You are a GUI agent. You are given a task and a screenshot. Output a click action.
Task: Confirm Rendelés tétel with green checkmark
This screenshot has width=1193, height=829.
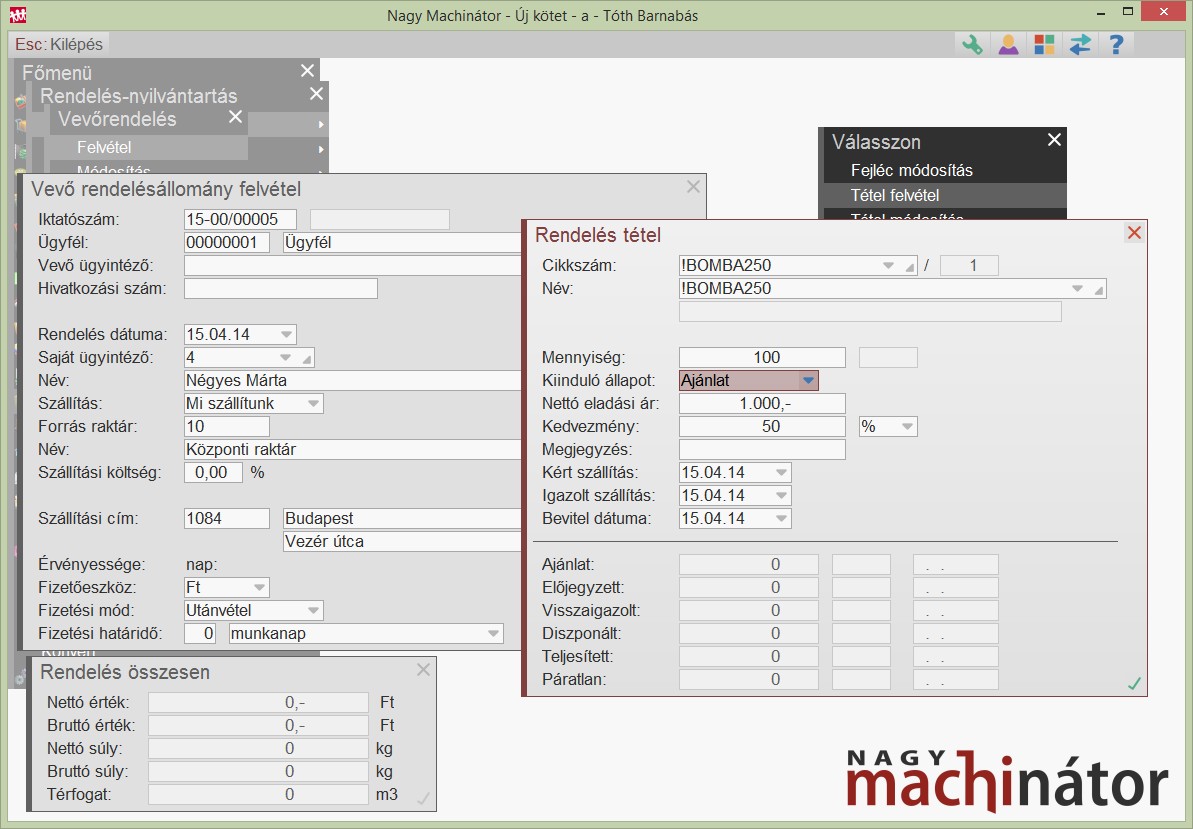pyautogui.click(x=1134, y=684)
